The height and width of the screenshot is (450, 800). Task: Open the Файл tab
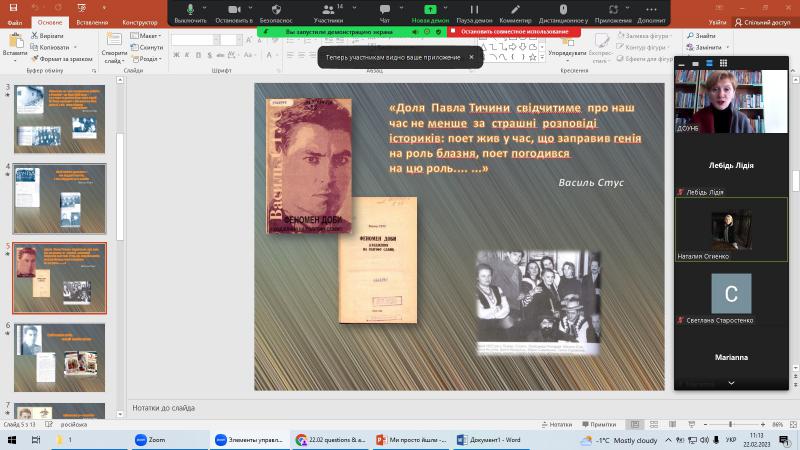pyautogui.click(x=15, y=22)
